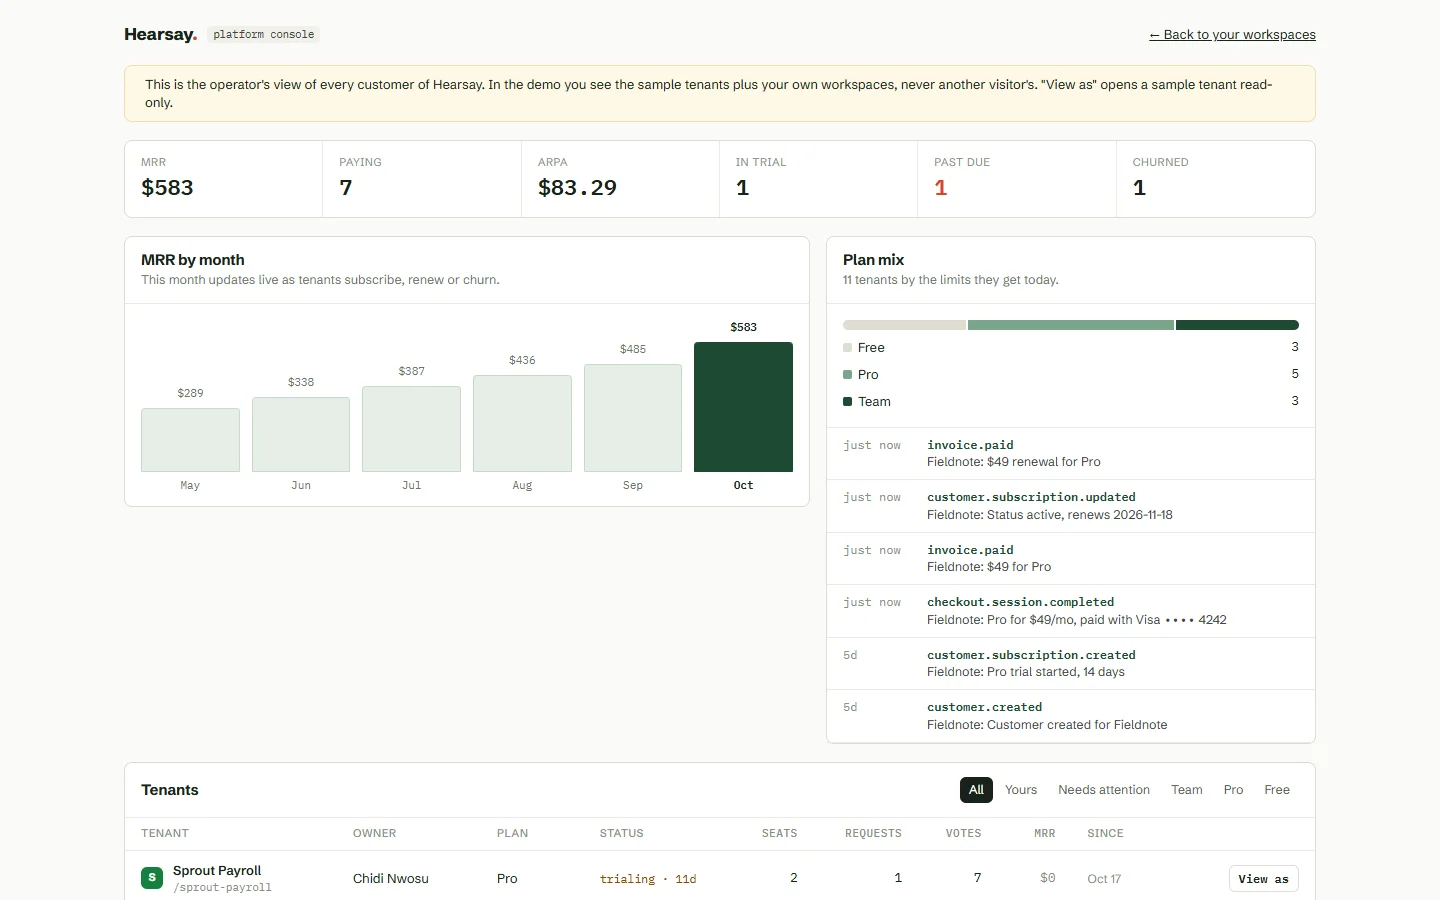Image resolution: width=1440 pixels, height=900 pixels.
Task: Click the Team plan legend swatch
Action: (848, 402)
